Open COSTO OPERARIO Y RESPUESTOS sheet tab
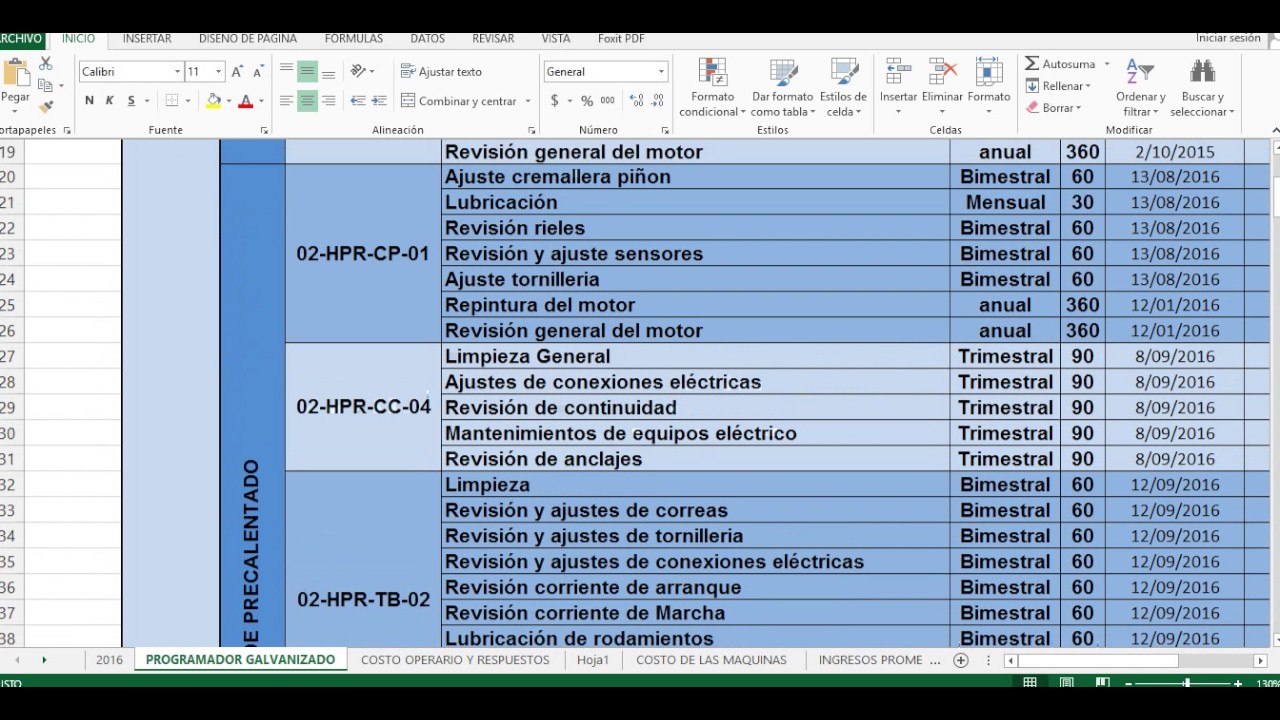 pos(455,660)
